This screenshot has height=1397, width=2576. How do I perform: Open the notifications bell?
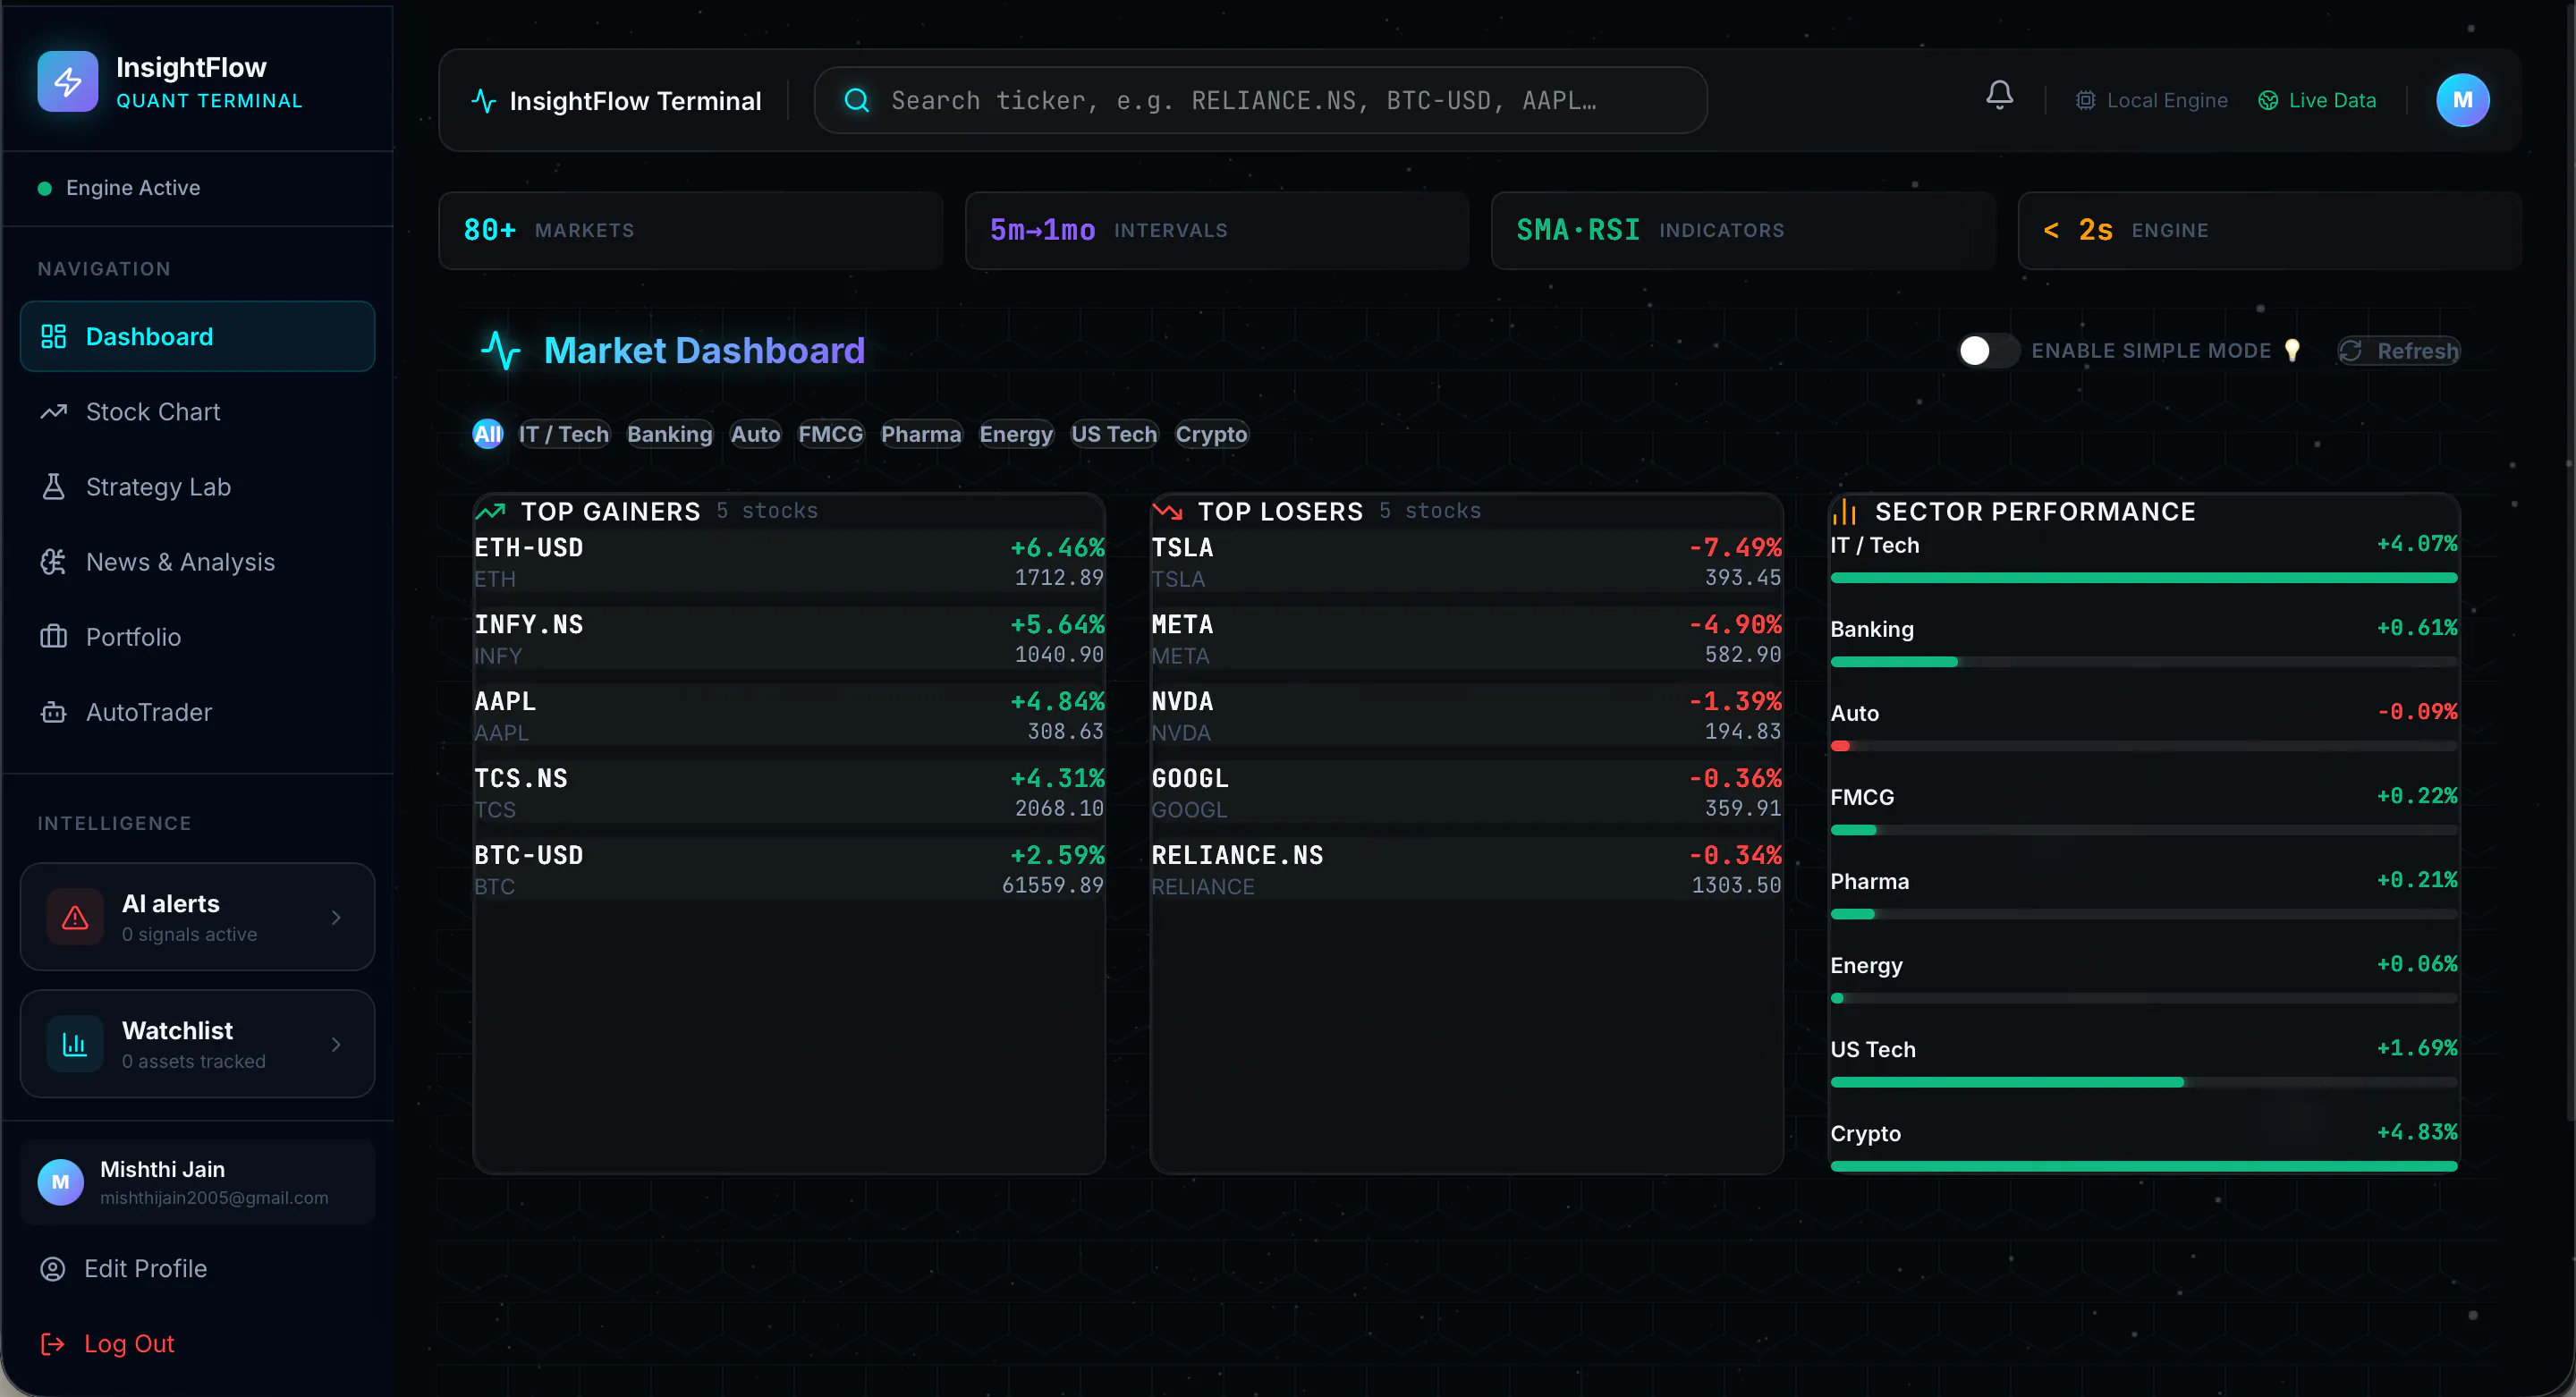click(x=1999, y=95)
